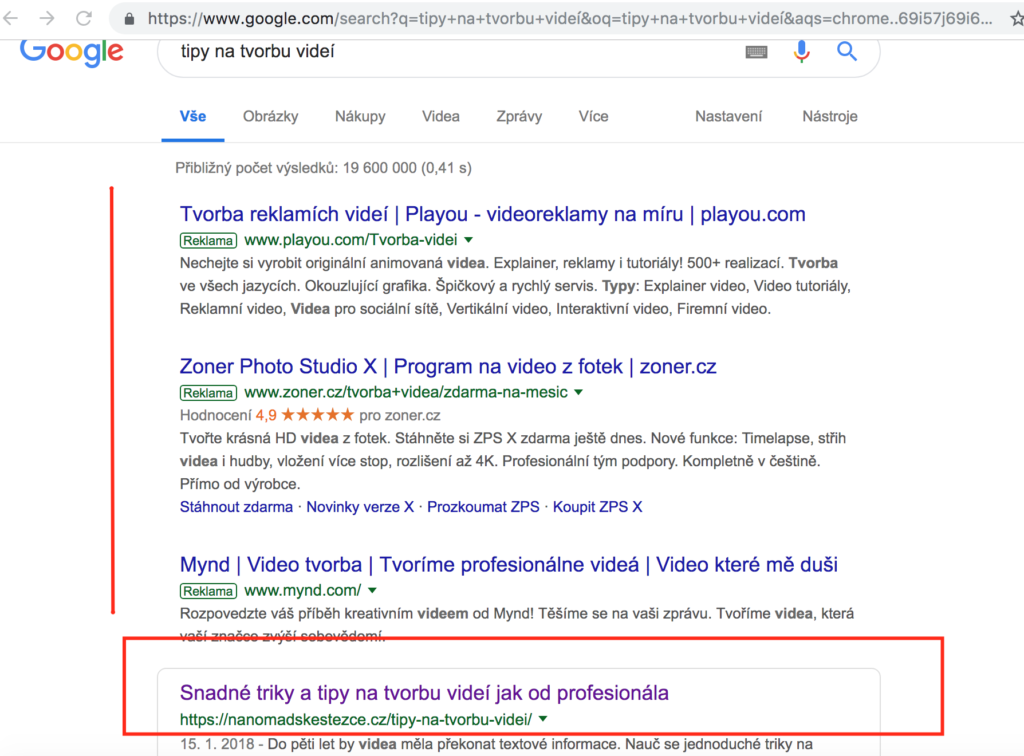Reload the page
Screen dimensions: 1024x756
point(82,17)
